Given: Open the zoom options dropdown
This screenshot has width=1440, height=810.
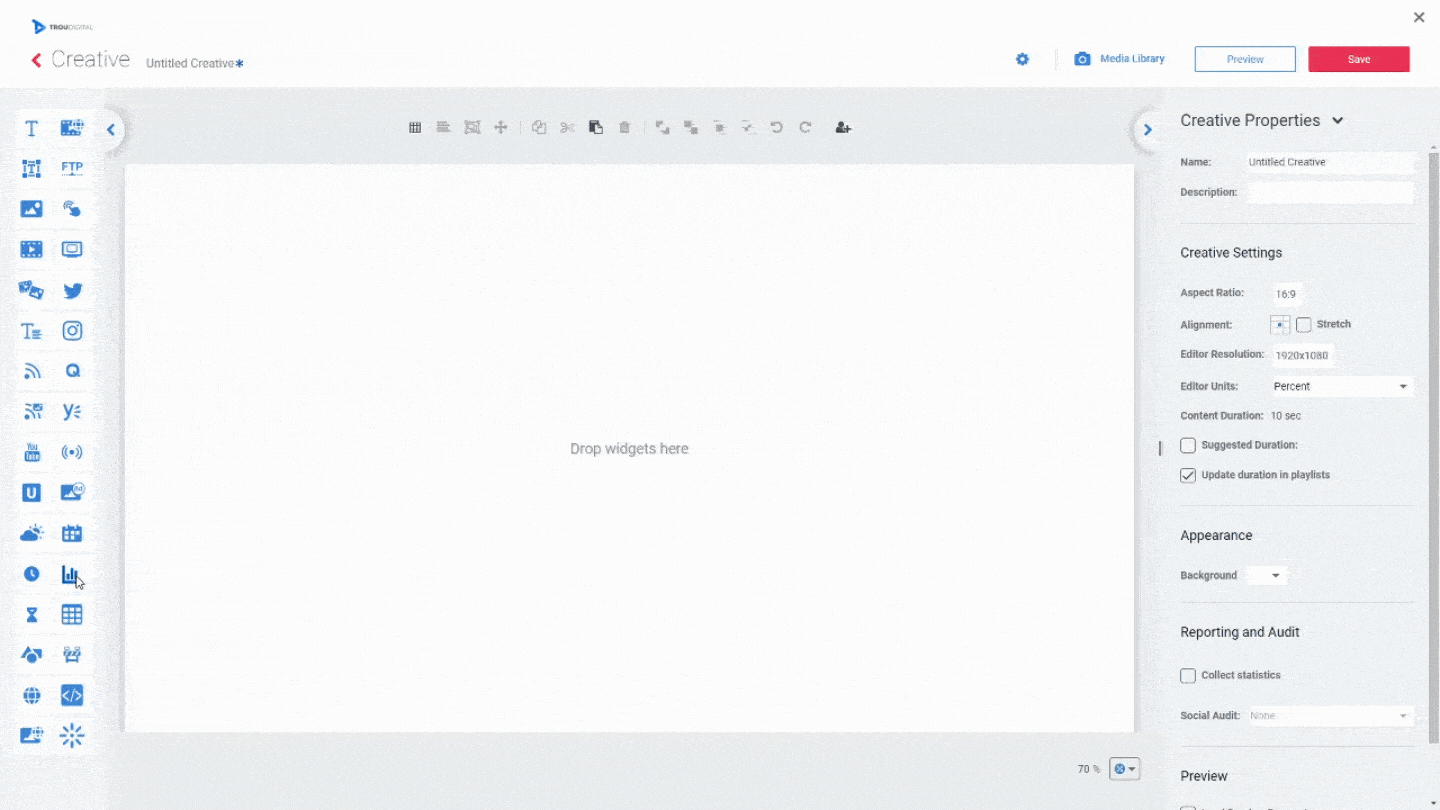Looking at the screenshot, I should [x=1124, y=769].
